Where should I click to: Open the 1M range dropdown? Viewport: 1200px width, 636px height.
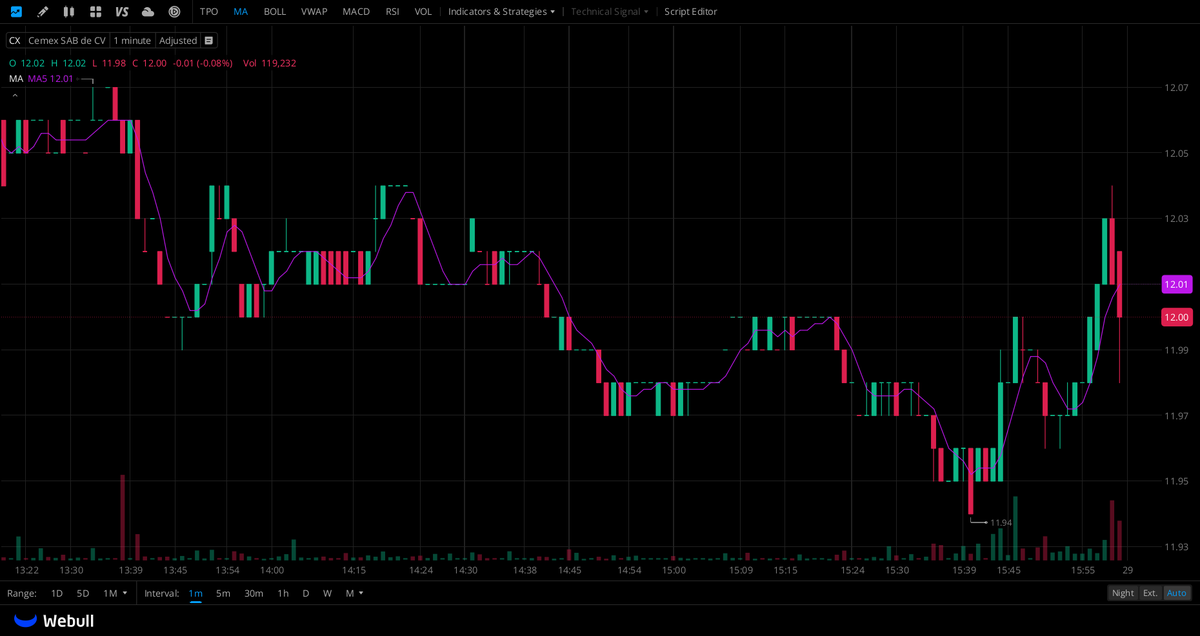point(115,593)
